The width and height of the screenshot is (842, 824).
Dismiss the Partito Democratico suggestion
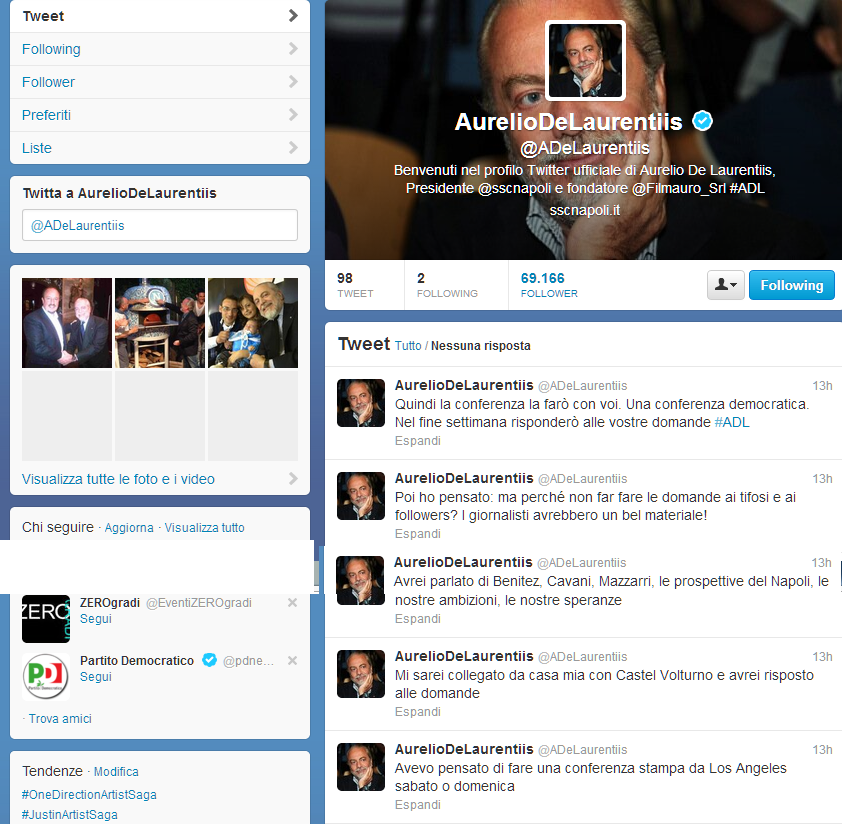click(x=292, y=661)
